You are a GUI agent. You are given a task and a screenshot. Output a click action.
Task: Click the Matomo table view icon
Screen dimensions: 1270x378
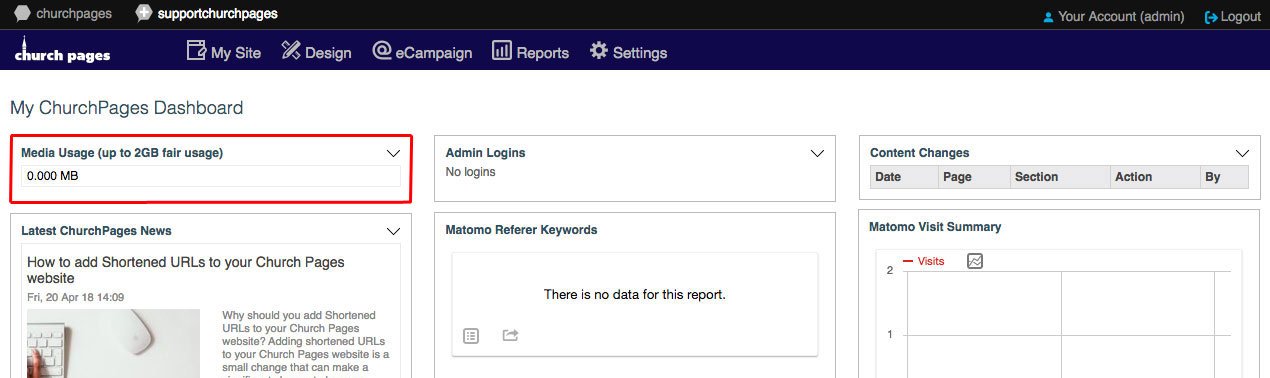click(x=471, y=335)
